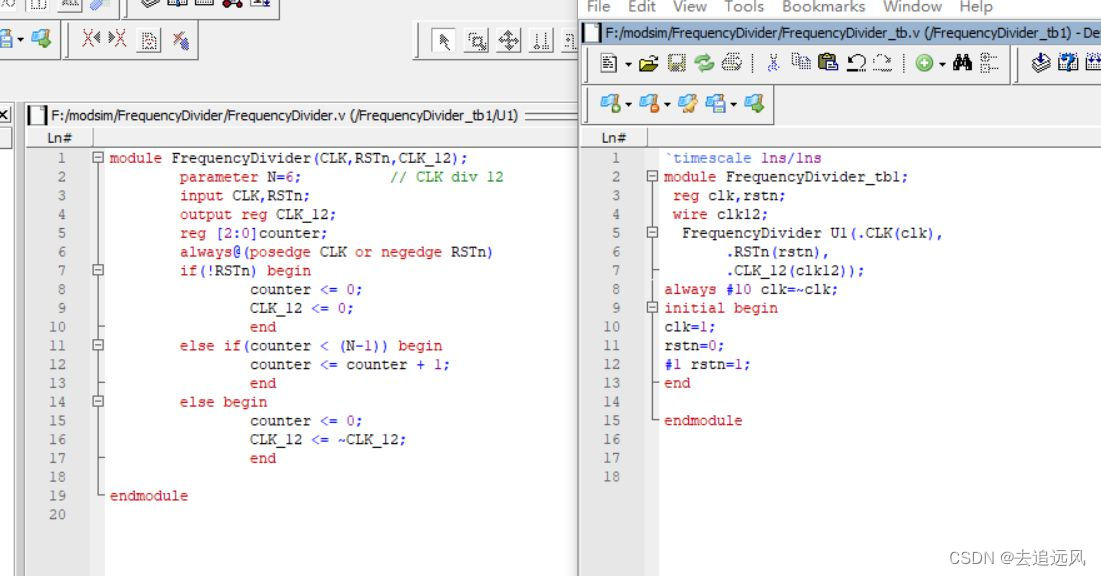Open dropdown arrow next to New file icon

click(x=628, y=65)
